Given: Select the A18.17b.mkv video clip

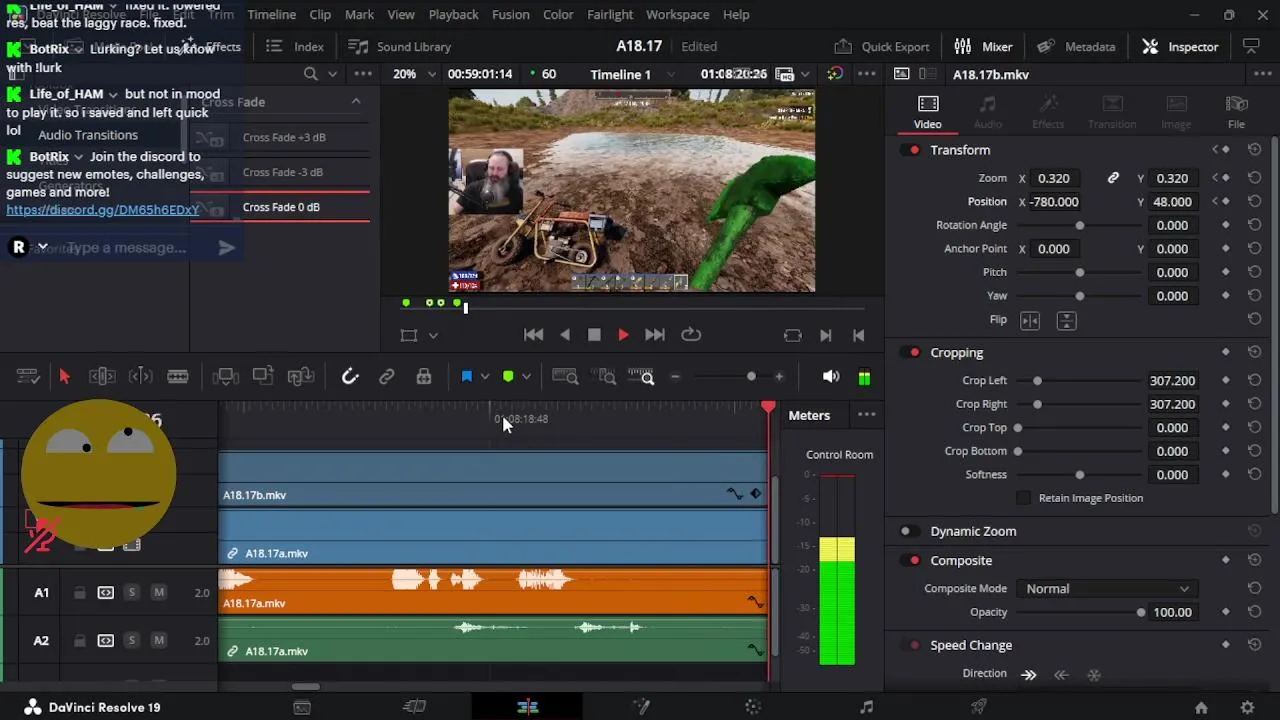Looking at the screenshot, I should (493, 479).
